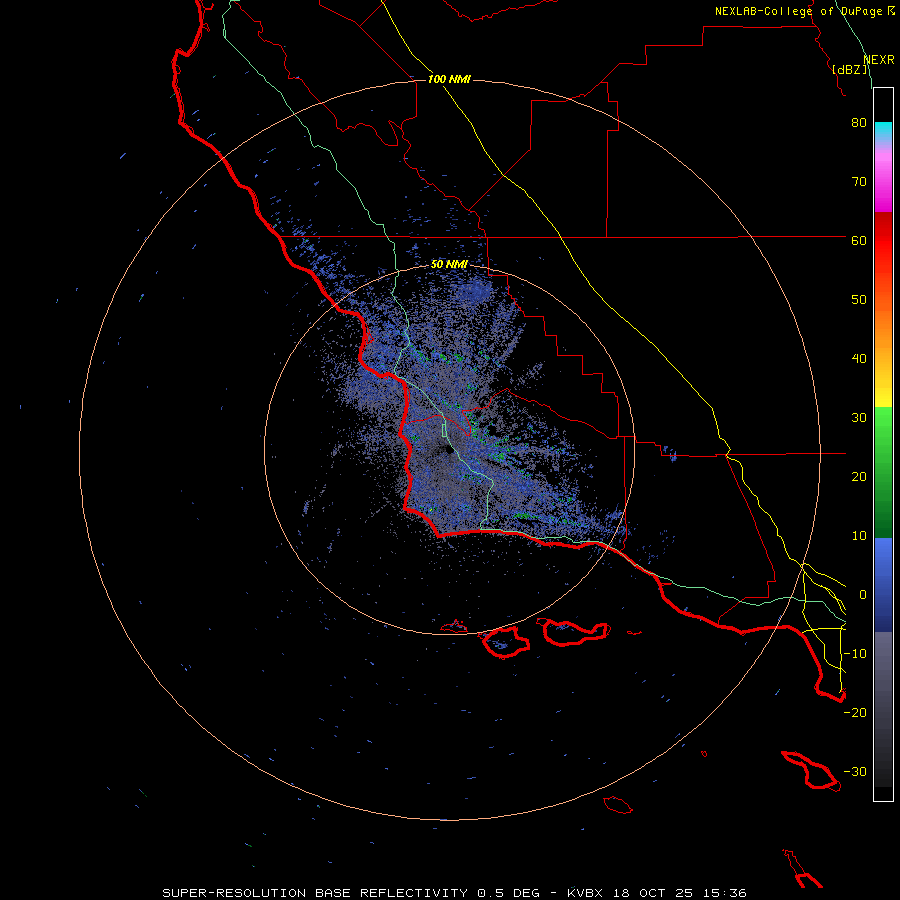Click the magenta segment of the color bar
Viewport: 900px width, 900px height.
click(883, 184)
